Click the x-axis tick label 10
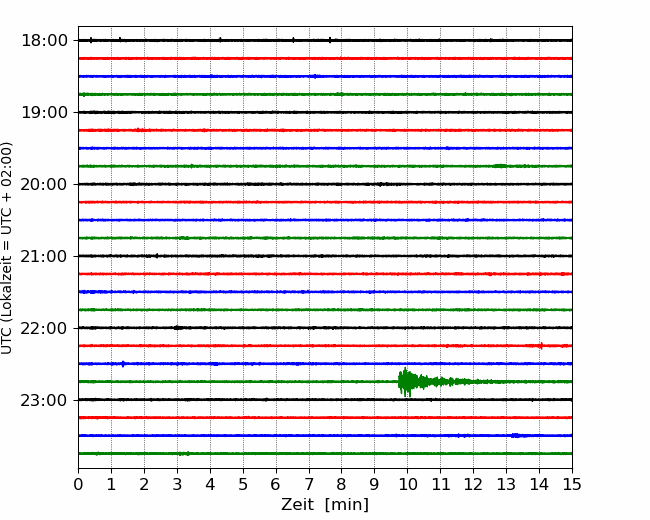This screenshot has height=520, width=650. (x=408, y=484)
